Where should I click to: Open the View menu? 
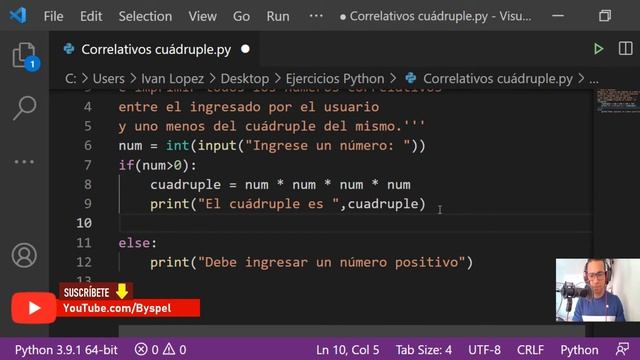coord(202,16)
